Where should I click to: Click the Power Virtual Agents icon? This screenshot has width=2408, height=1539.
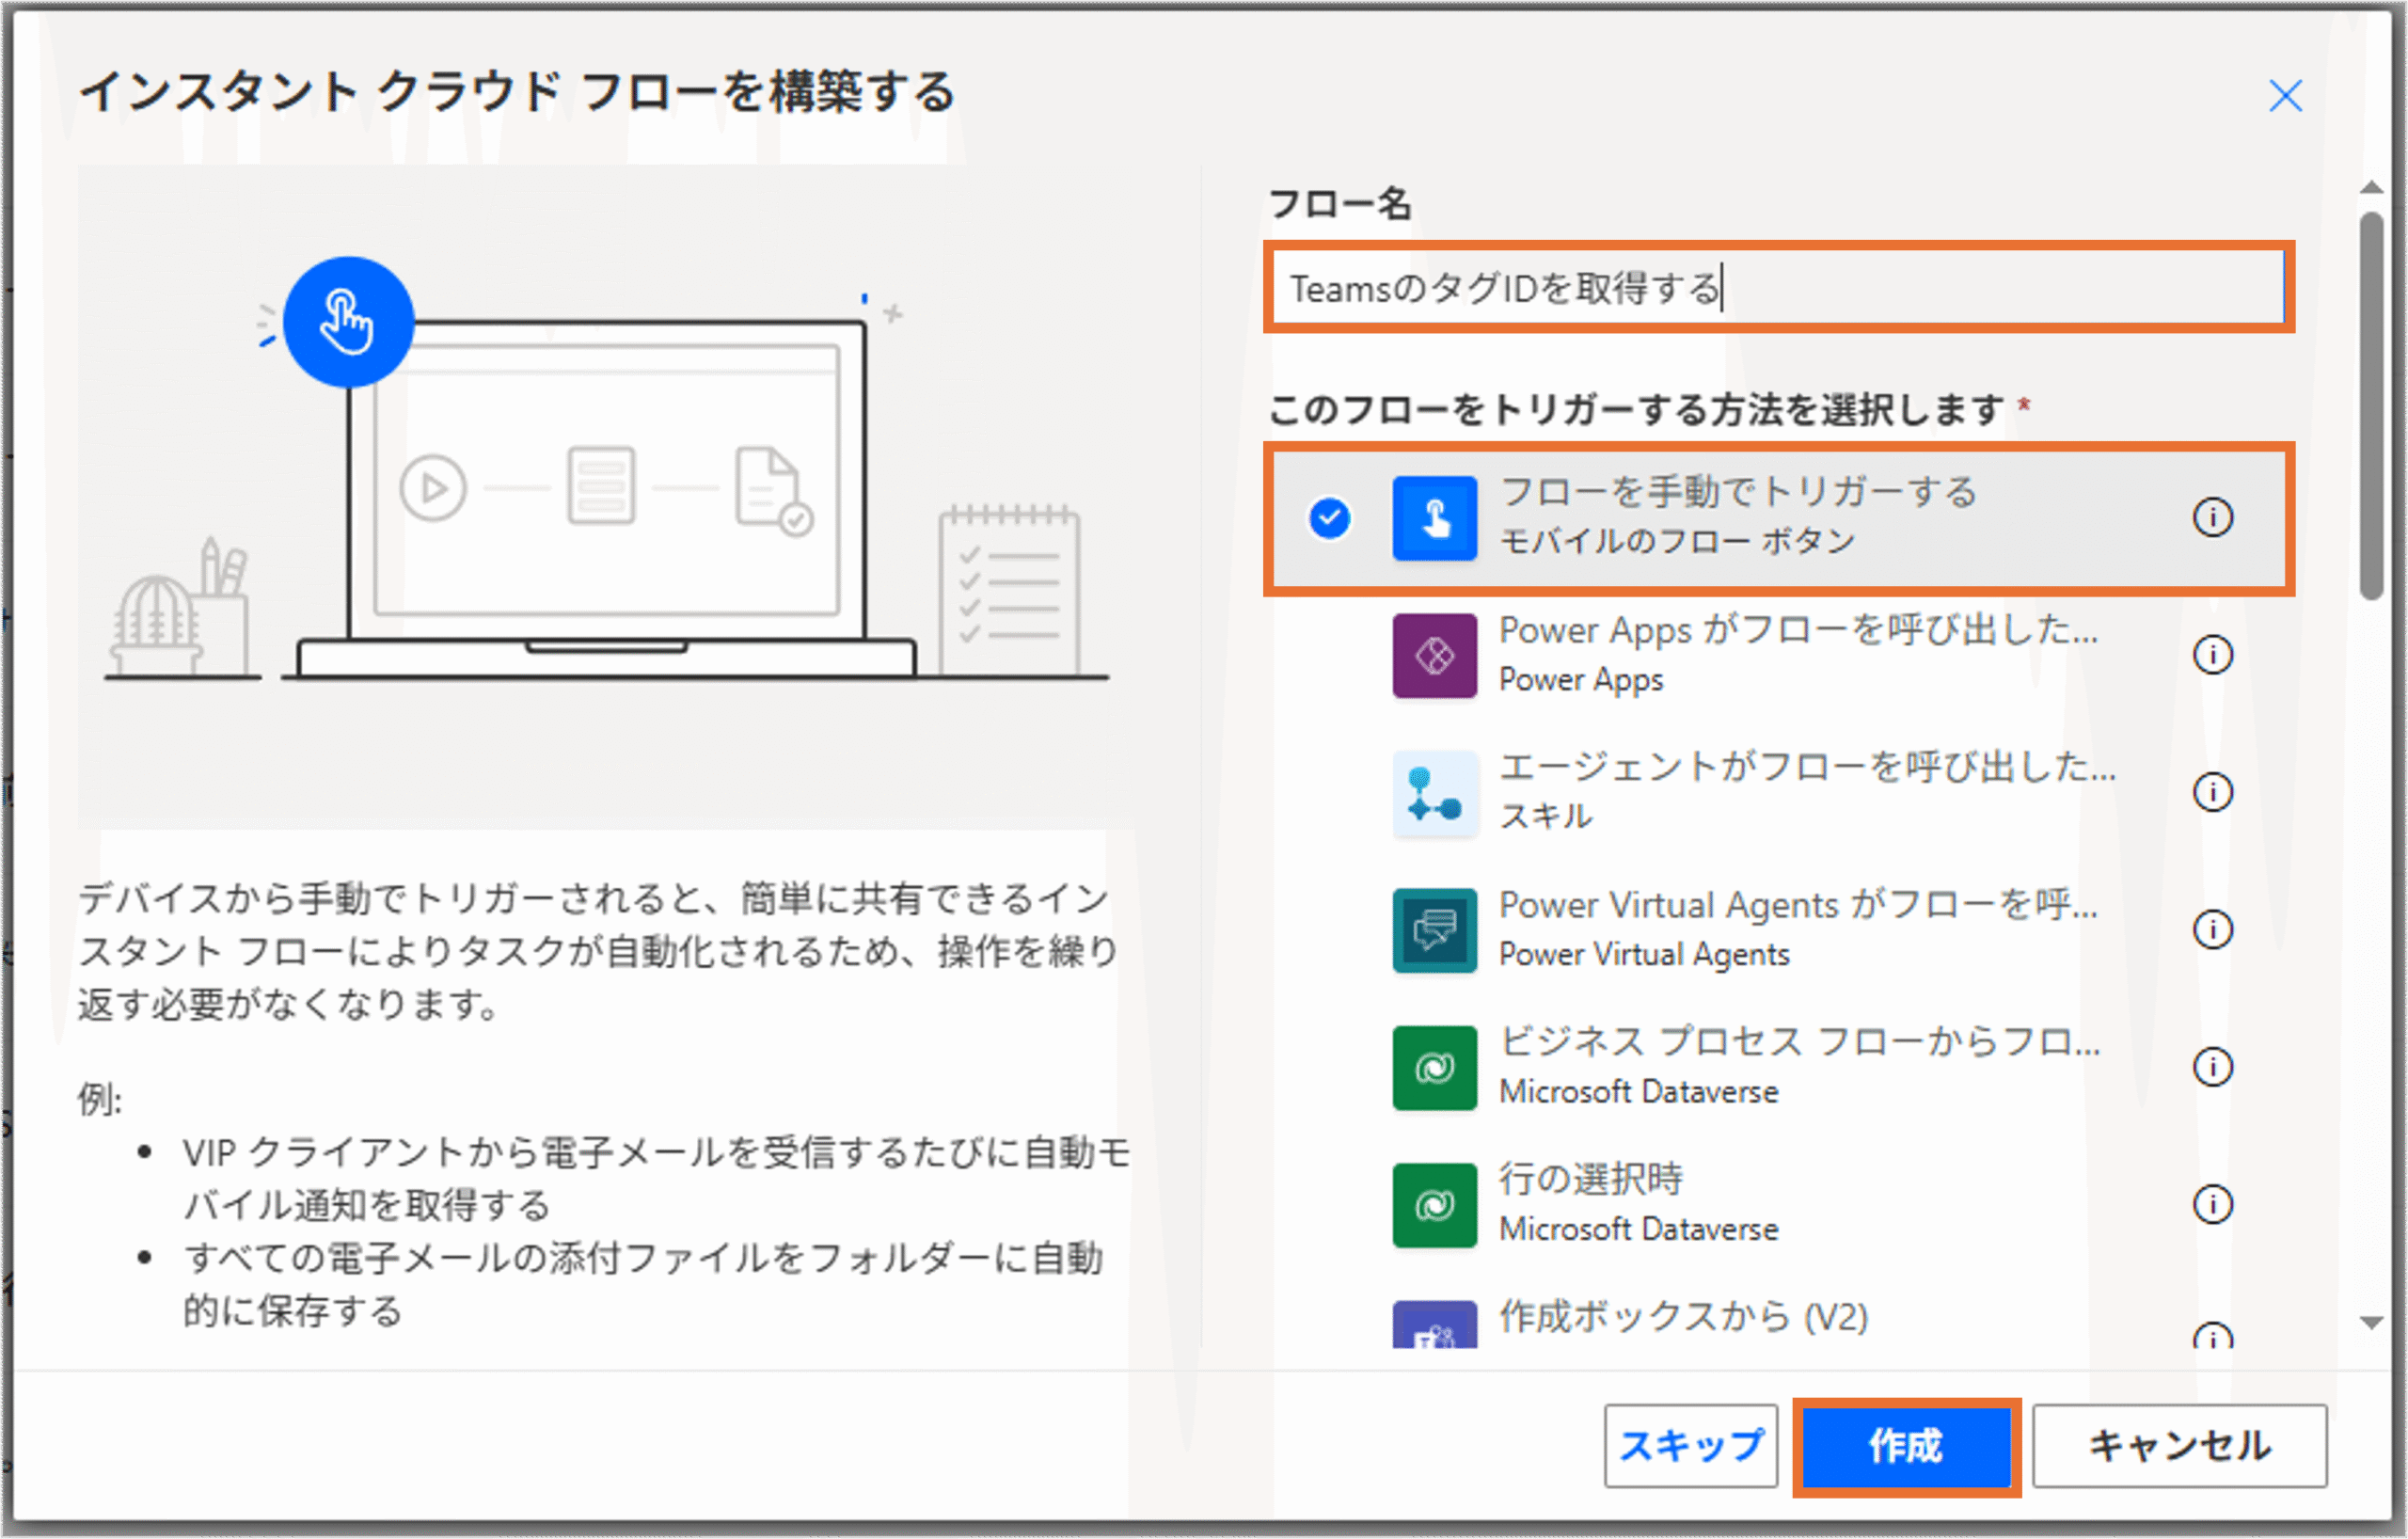click(1434, 930)
